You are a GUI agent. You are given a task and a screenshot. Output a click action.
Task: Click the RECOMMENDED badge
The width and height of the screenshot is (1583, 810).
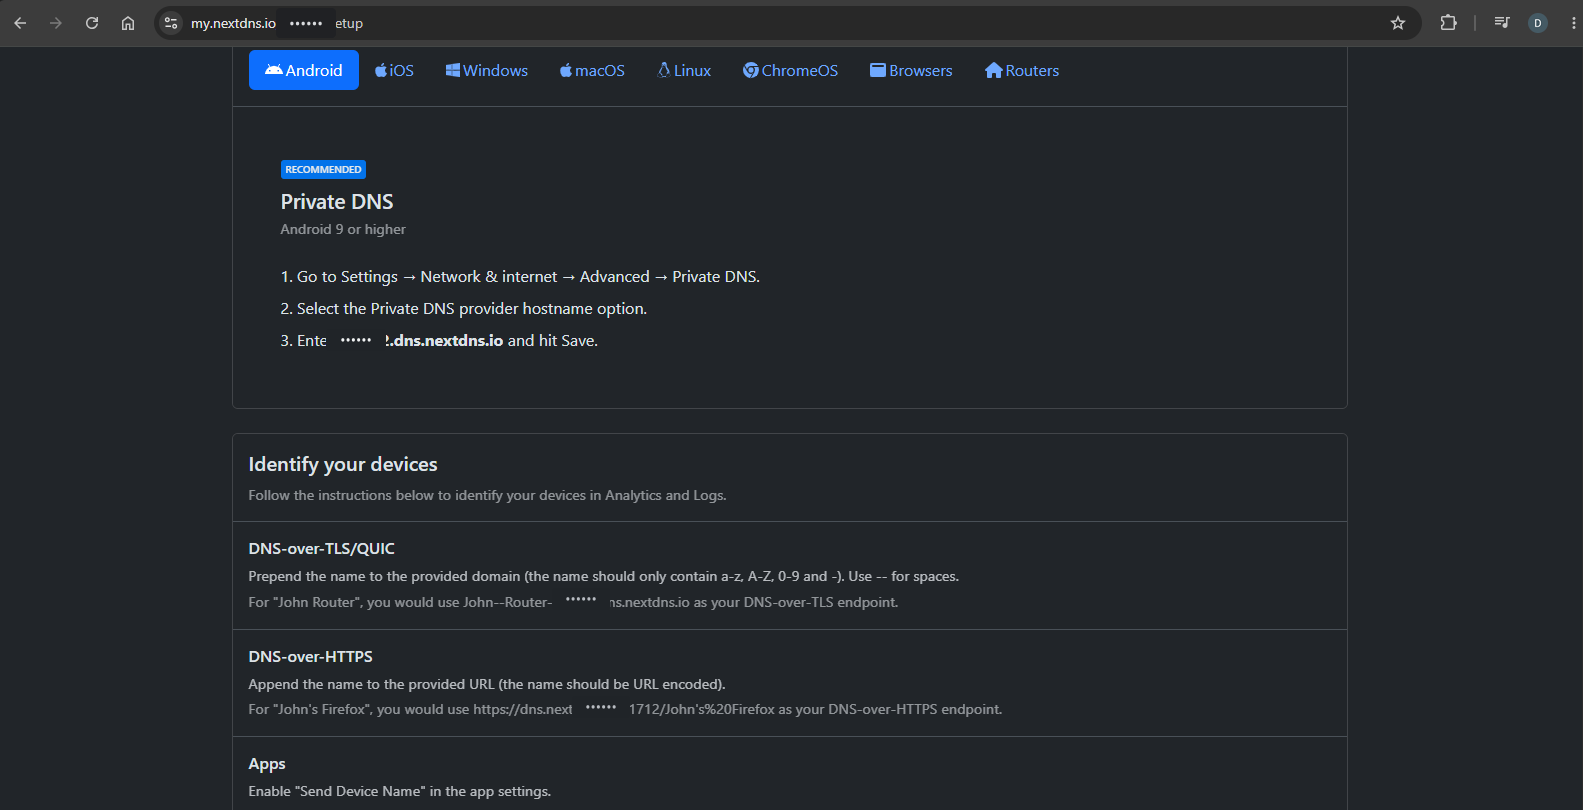coord(323,169)
